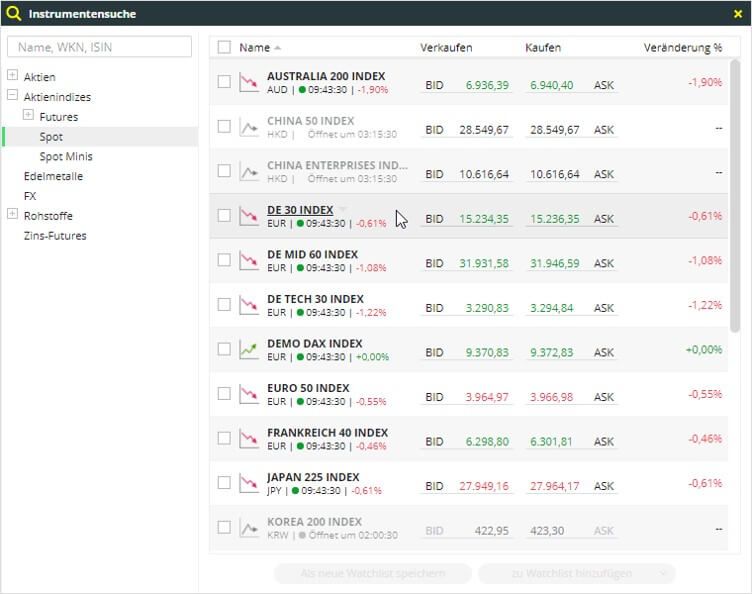Click the ASK price 6.940,40 for Australia 200
The height and width of the screenshot is (594, 752).
pyautogui.click(x=552, y=85)
